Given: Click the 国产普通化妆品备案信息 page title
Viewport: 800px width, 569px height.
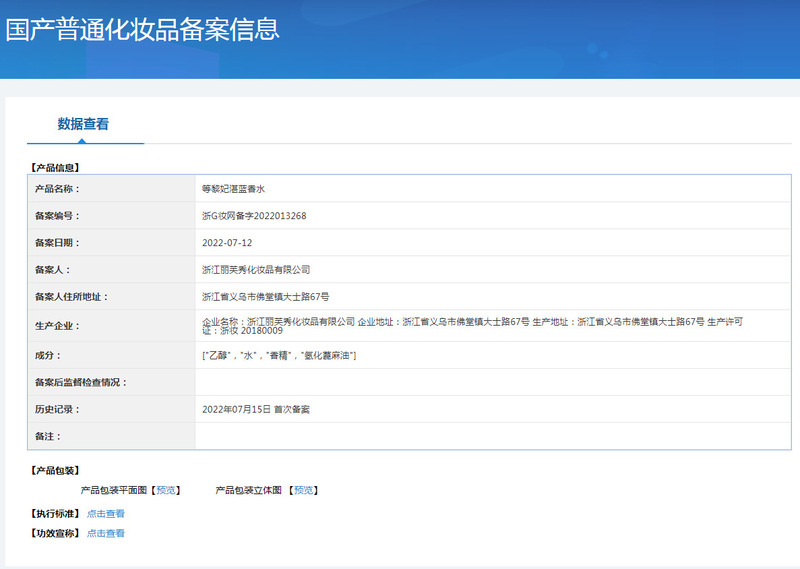Looking at the screenshot, I should tap(142, 29).
